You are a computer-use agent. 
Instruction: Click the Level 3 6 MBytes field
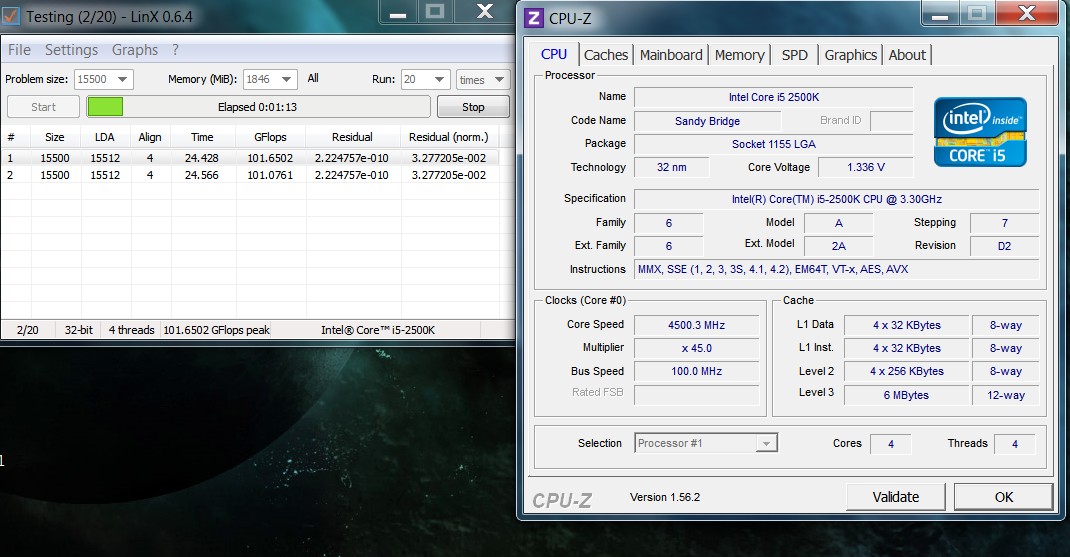(x=906, y=395)
